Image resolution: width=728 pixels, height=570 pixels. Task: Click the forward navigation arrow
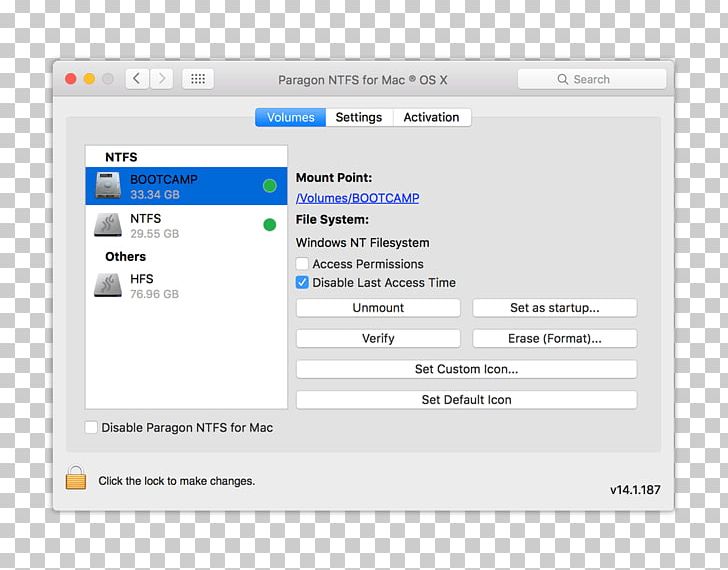(161, 79)
